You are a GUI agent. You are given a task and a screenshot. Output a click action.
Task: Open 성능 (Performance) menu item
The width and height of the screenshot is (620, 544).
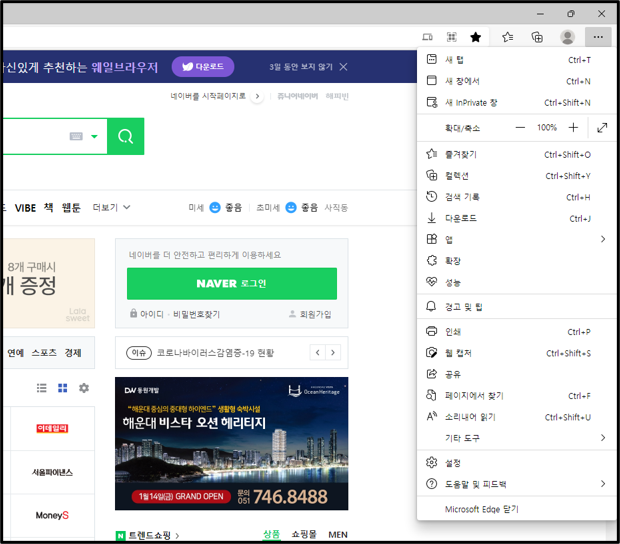coord(516,282)
